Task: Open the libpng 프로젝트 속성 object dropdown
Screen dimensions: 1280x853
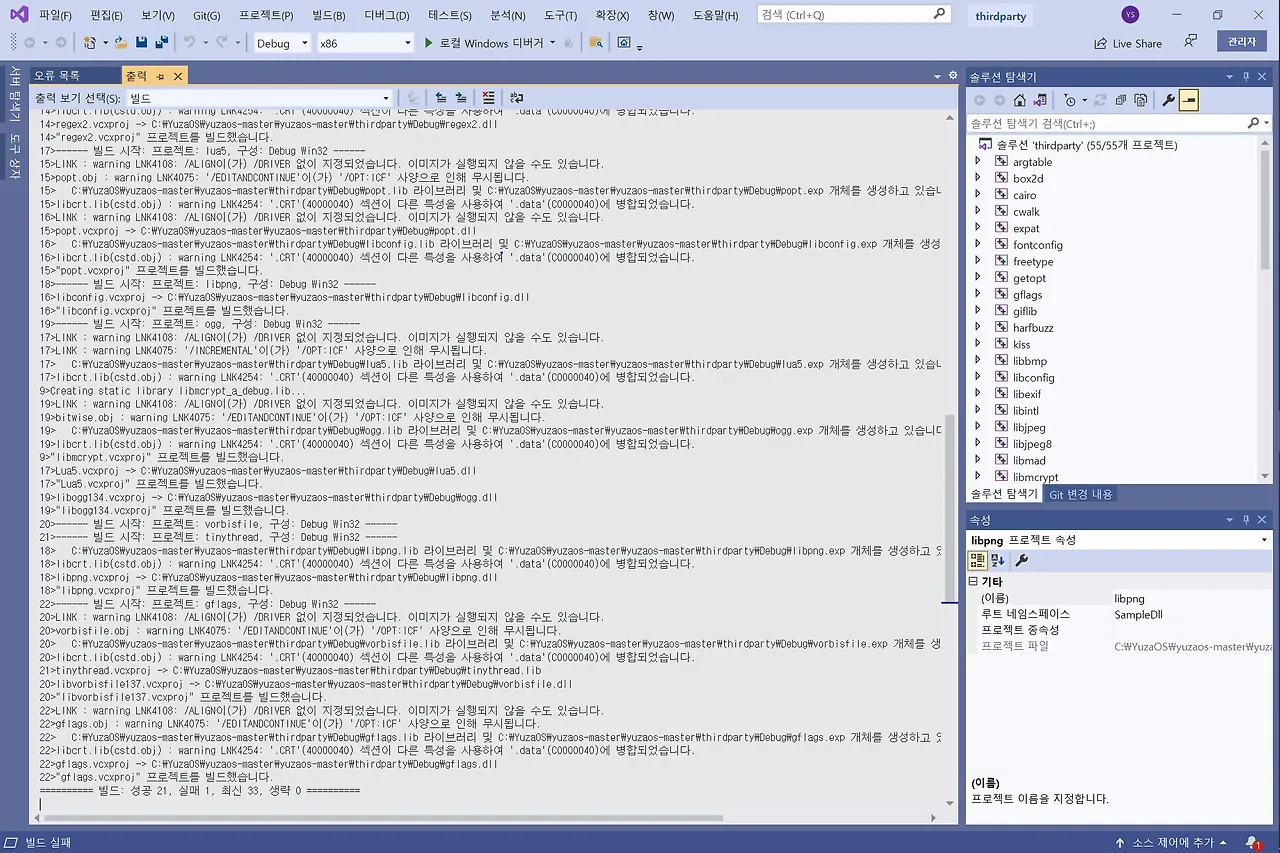Action: tap(1119, 540)
